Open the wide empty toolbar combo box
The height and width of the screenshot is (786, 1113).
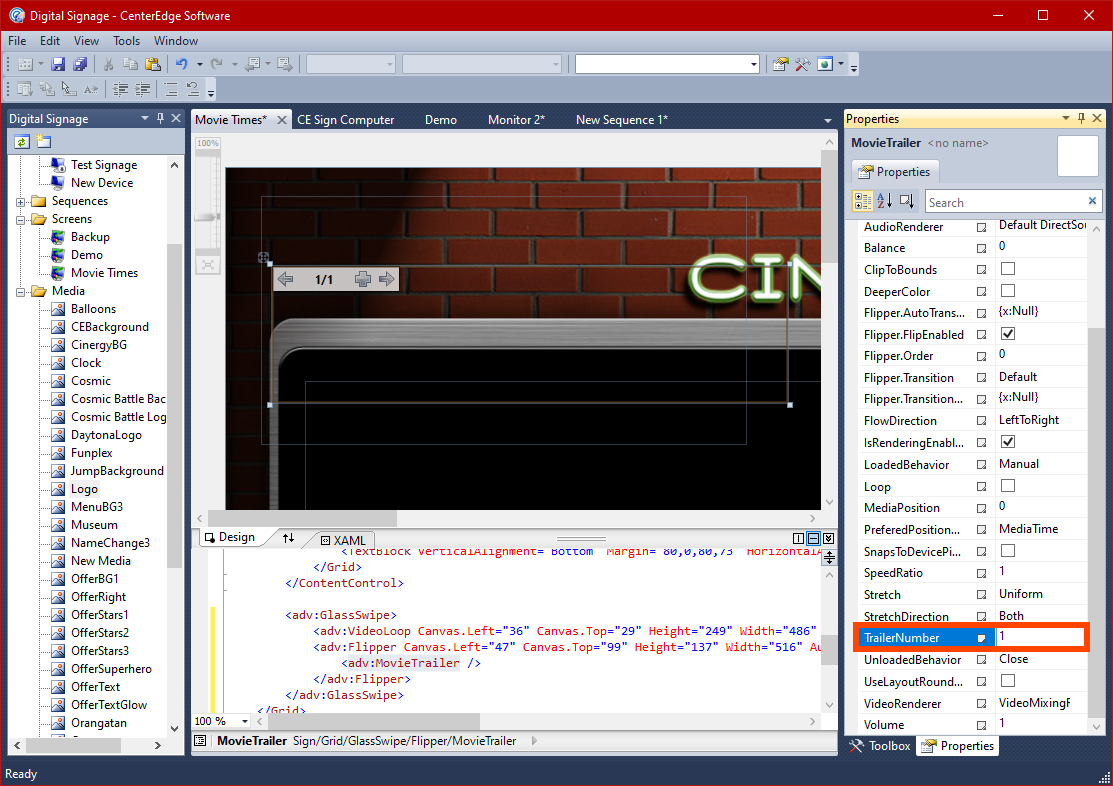(x=667, y=65)
